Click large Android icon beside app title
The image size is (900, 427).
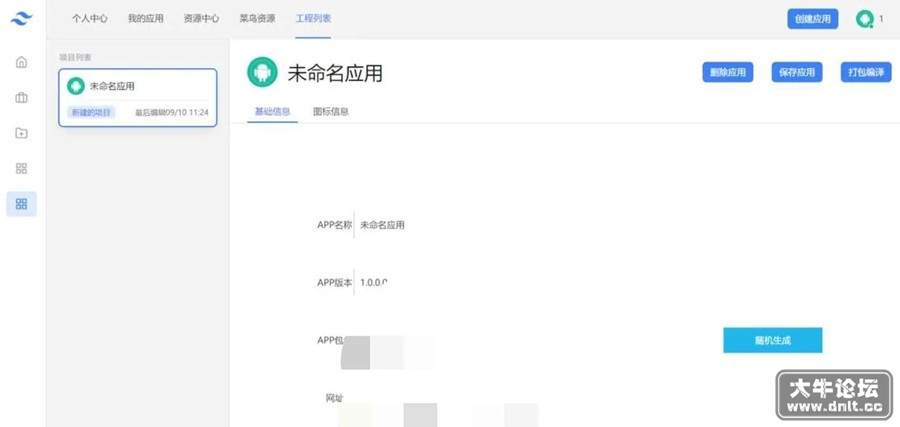coord(262,72)
